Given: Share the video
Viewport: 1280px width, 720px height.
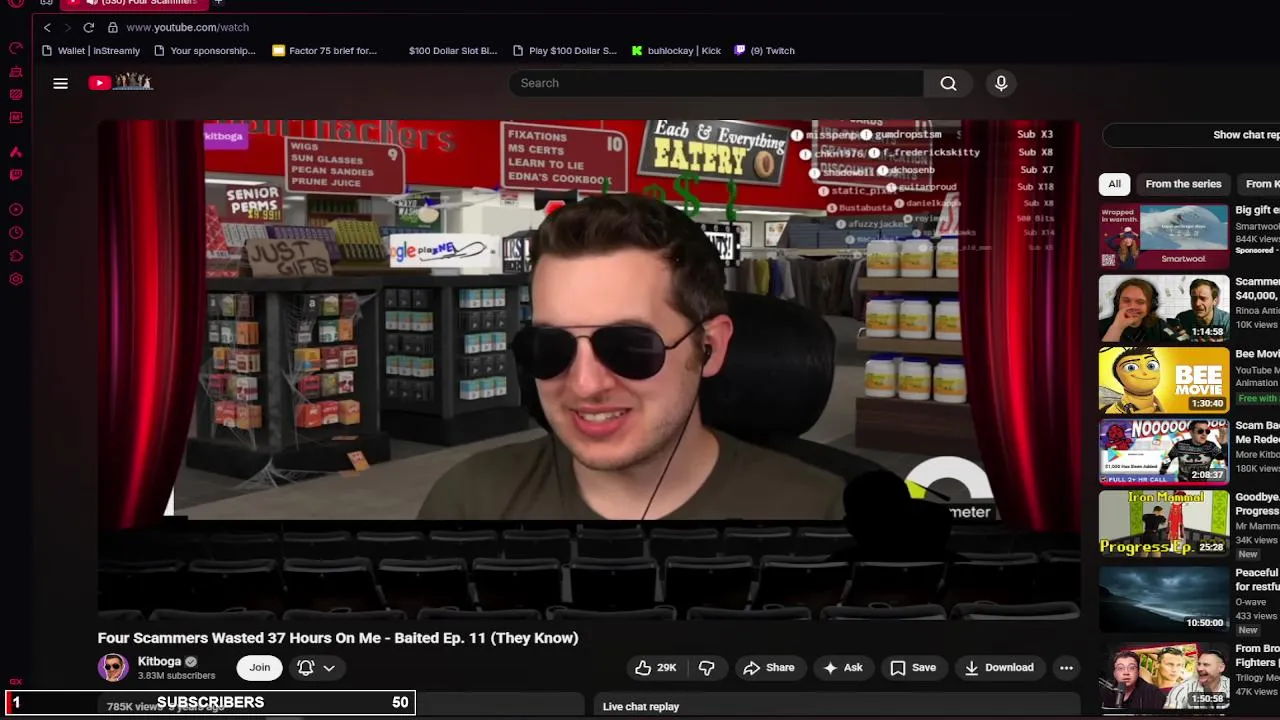Looking at the screenshot, I should [768, 668].
